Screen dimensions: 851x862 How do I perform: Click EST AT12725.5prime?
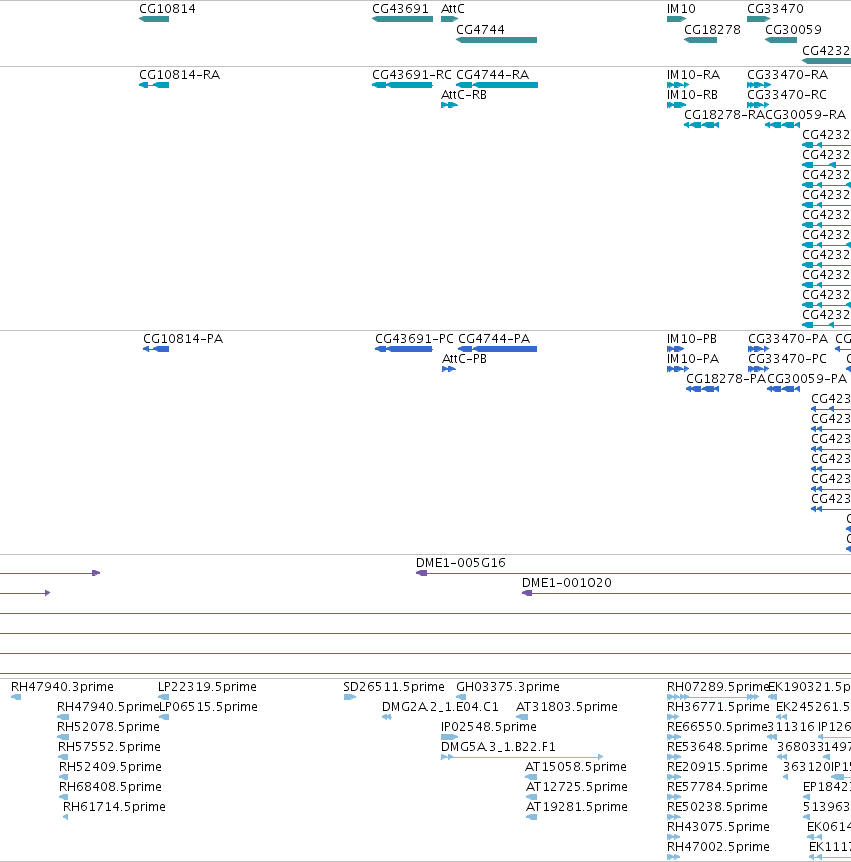click(x=532, y=797)
